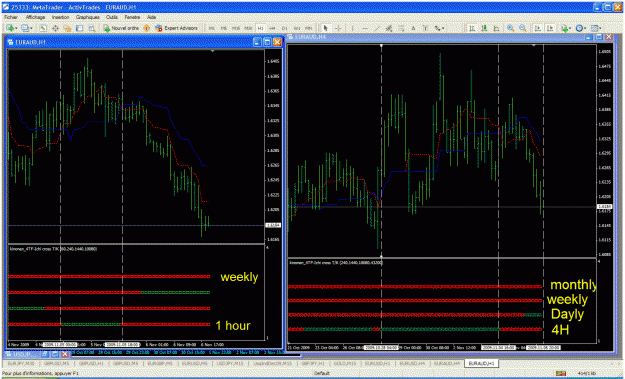Click the orange diamond info icon

(146, 28)
